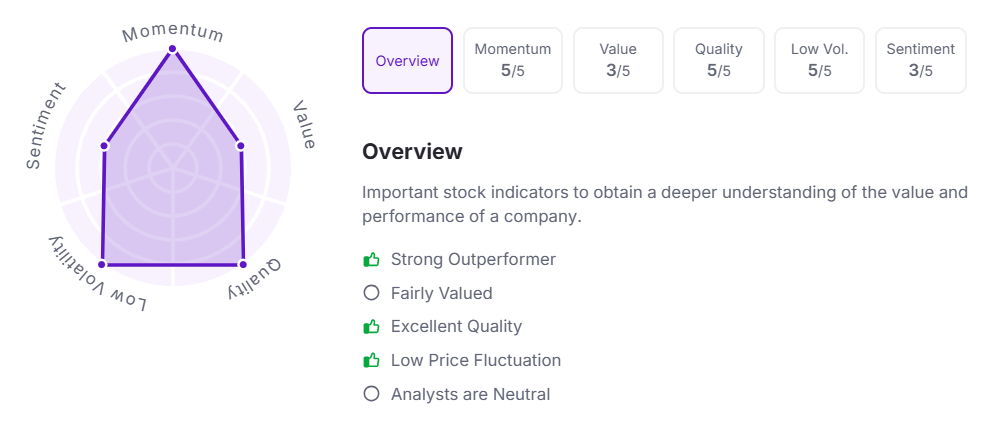Switch to the Value 3/5 tab
The image size is (982, 427).
[618, 61]
